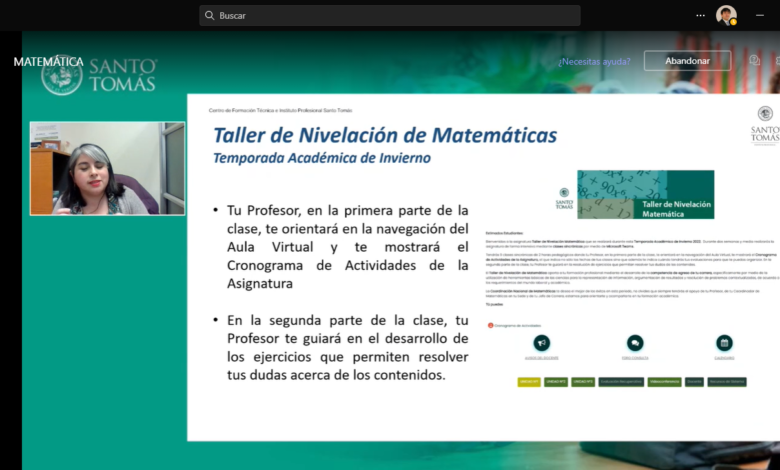Click the ¿Necesitas ayuda? link
This screenshot has width=780, height=470.
coord(594,61)
